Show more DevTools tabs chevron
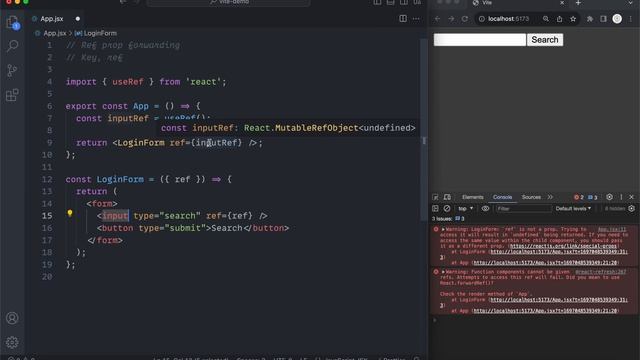This screenshot has width=640, height=360. (x=550, y=197)
